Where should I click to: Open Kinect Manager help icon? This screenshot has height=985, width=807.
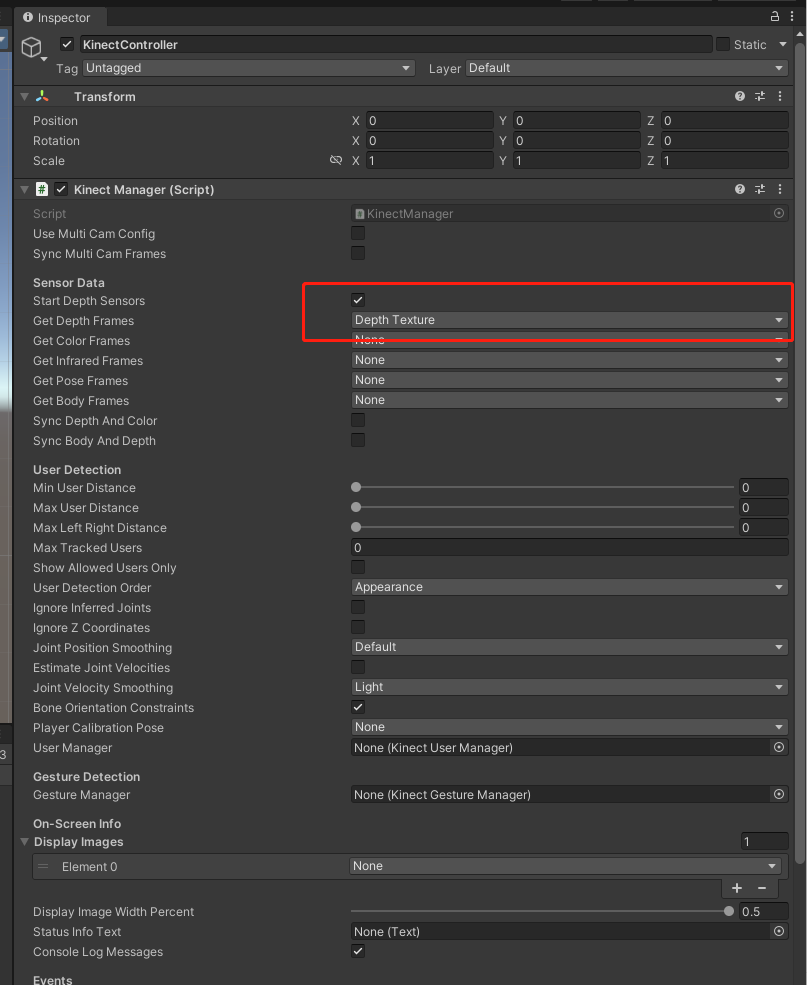(740, 189)
